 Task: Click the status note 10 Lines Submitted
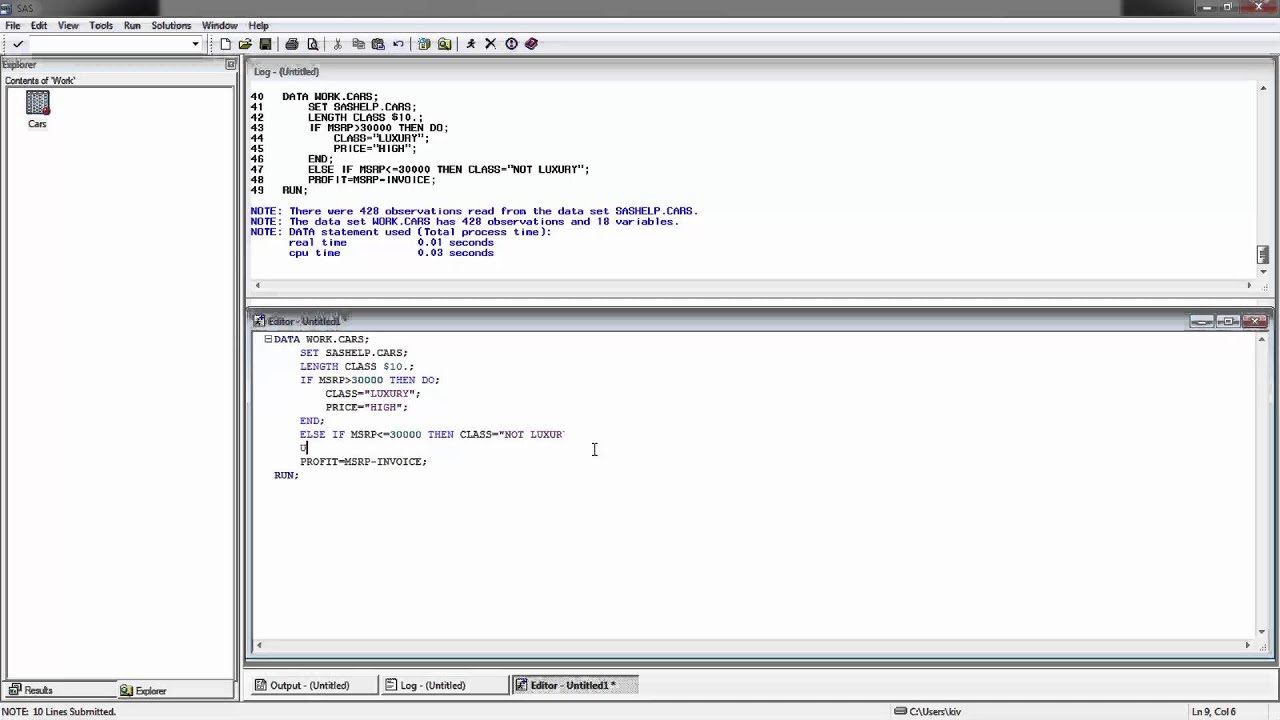(58, 712)
